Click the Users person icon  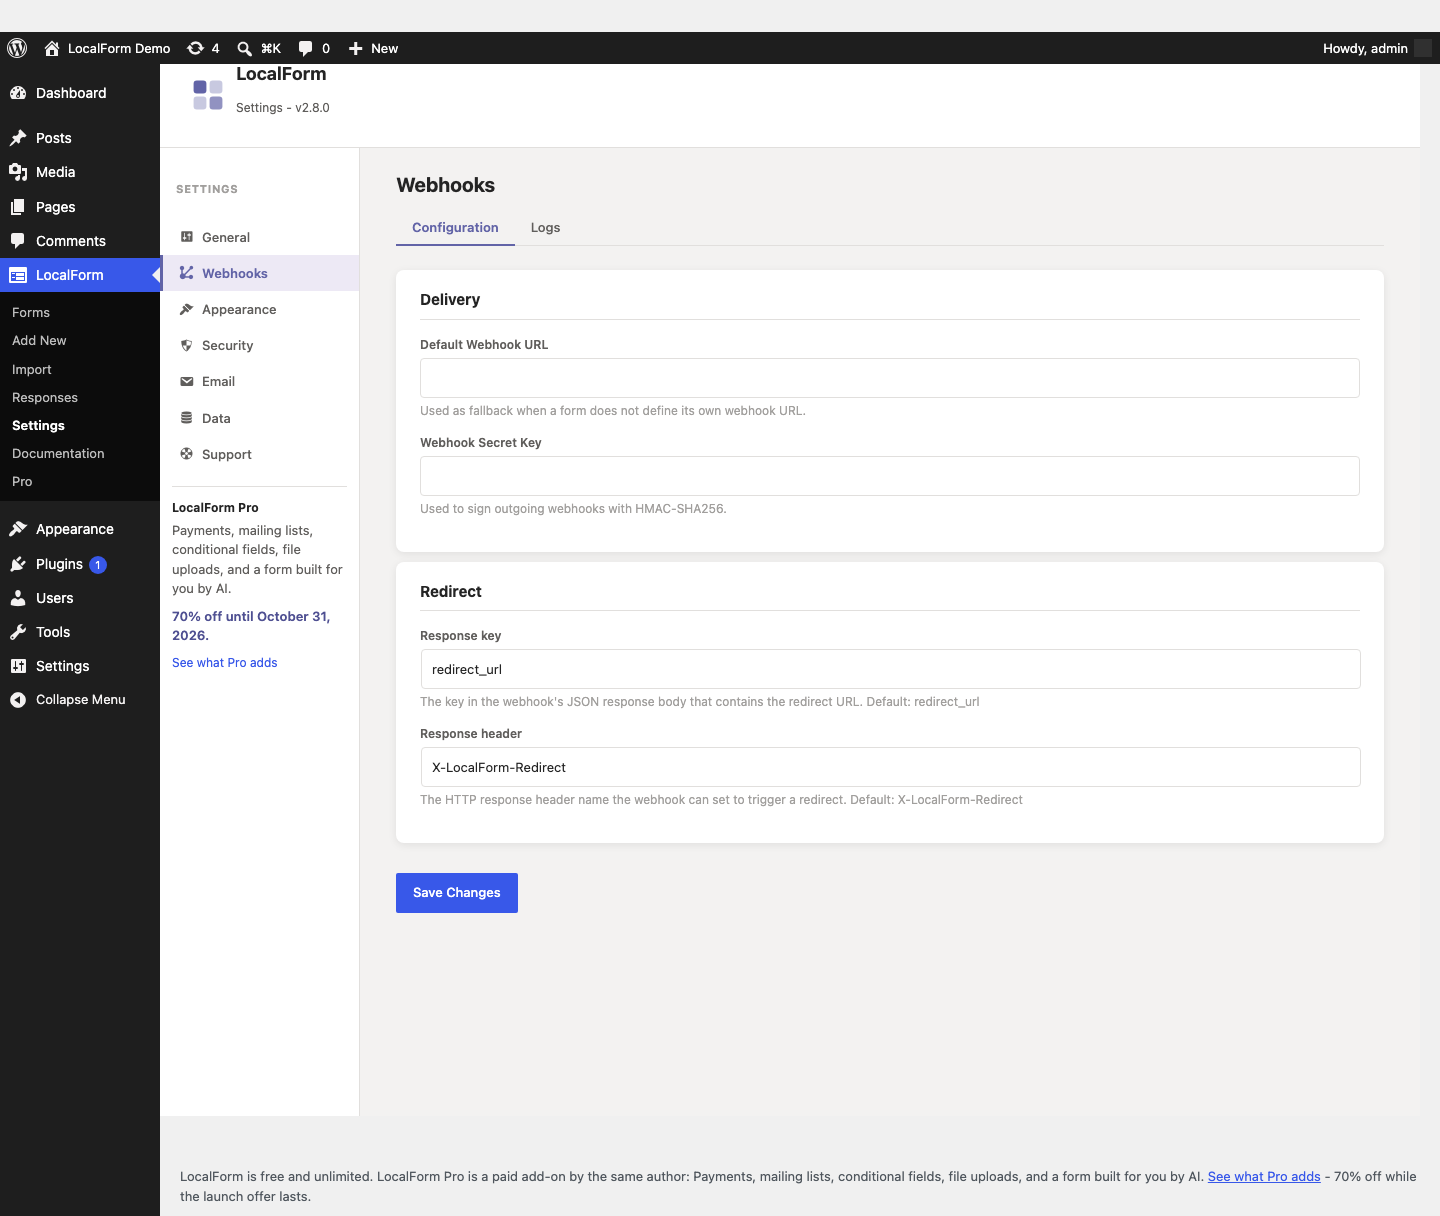coord(18,598)
